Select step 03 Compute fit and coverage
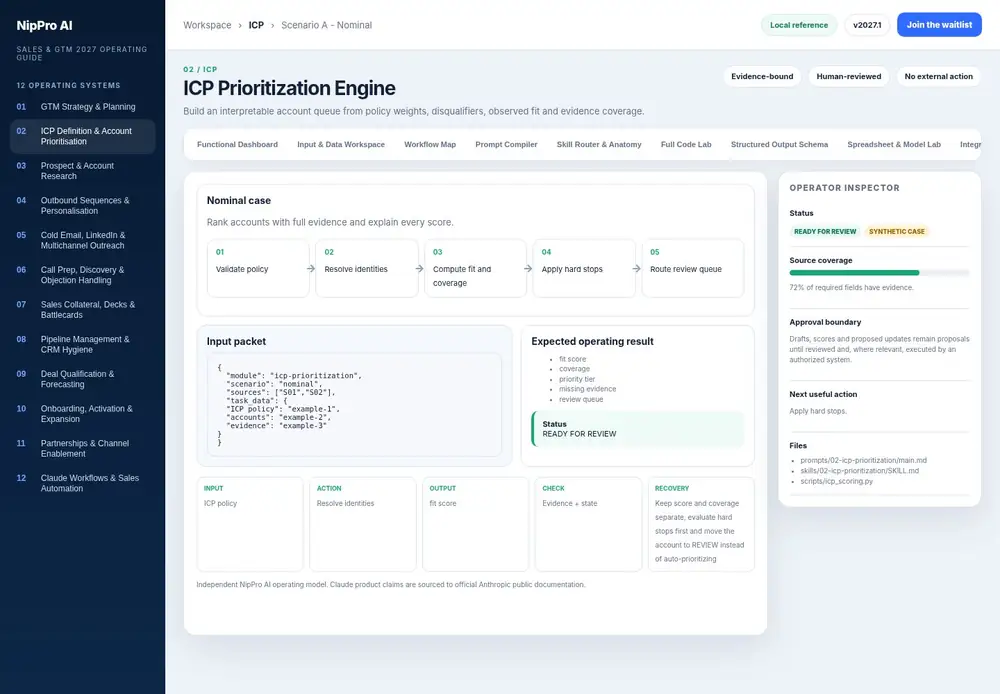This screenshot has width=1000, height=694. [475, 269]
